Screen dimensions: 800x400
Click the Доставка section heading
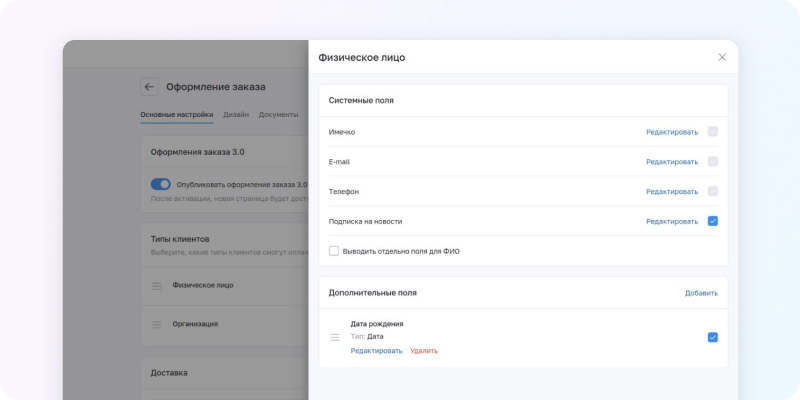(x=169, y=373)
